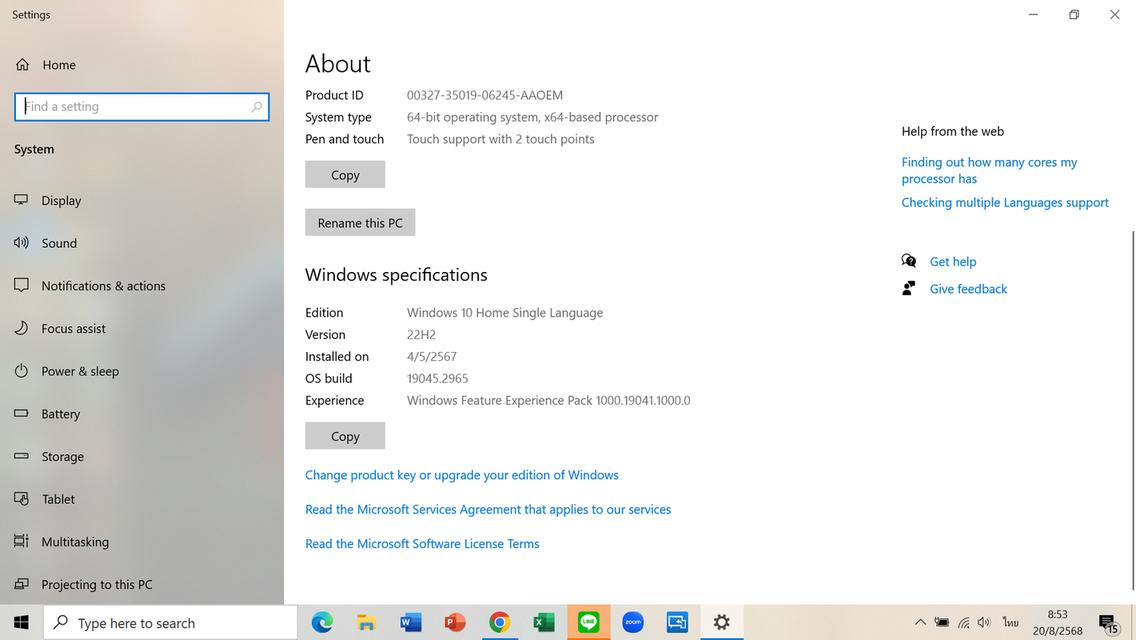Image resolution: width=1136 pixels, height=640 pixels.
Task: Open the Action Center notifications icon
Action: pyautogui.click(x=1108, y=623)
